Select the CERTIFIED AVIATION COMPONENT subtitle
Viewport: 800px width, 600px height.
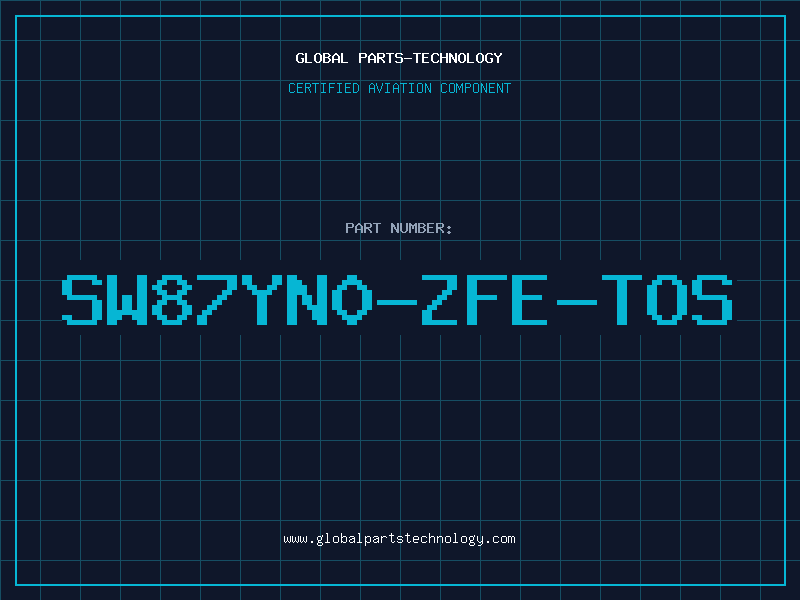399,88
